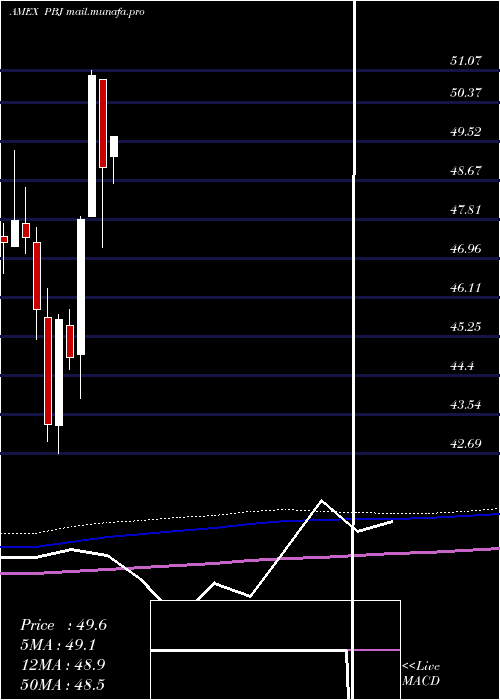Click the last small white candlestick near 49.52

click(114, 146)
